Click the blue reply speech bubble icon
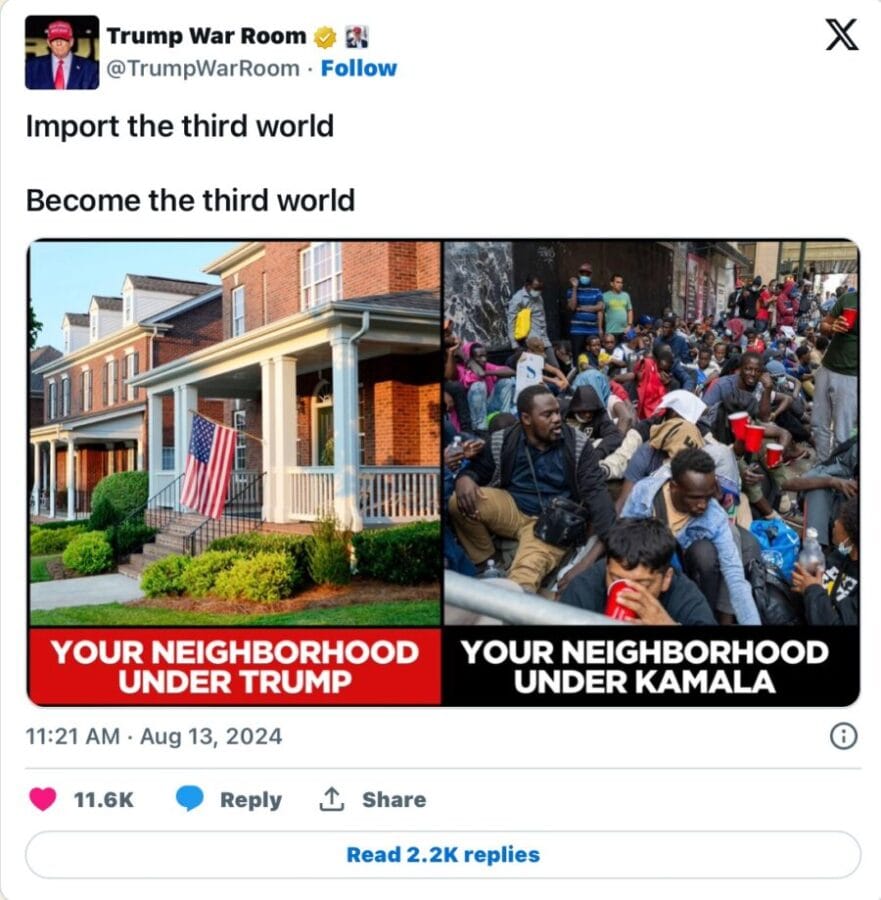881x900 pixels. click(189, 799)
